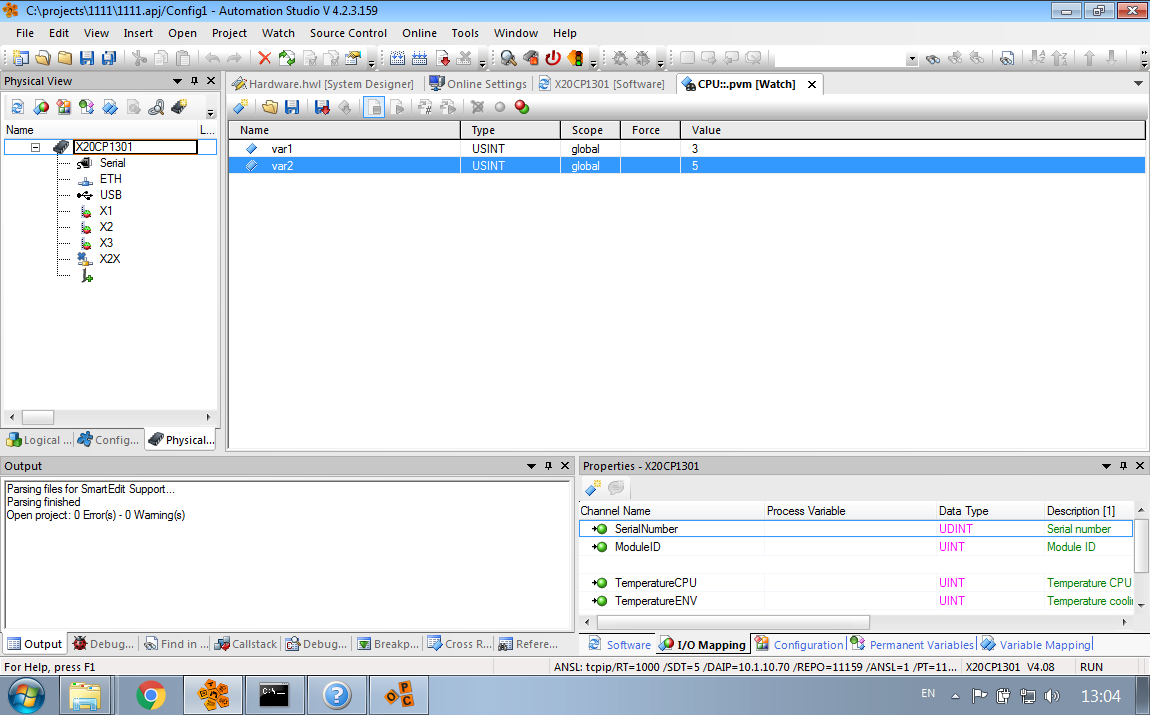Click the New Project toolbar icon
Screen dimensions: 1150x715
click(x=21, y=58)
